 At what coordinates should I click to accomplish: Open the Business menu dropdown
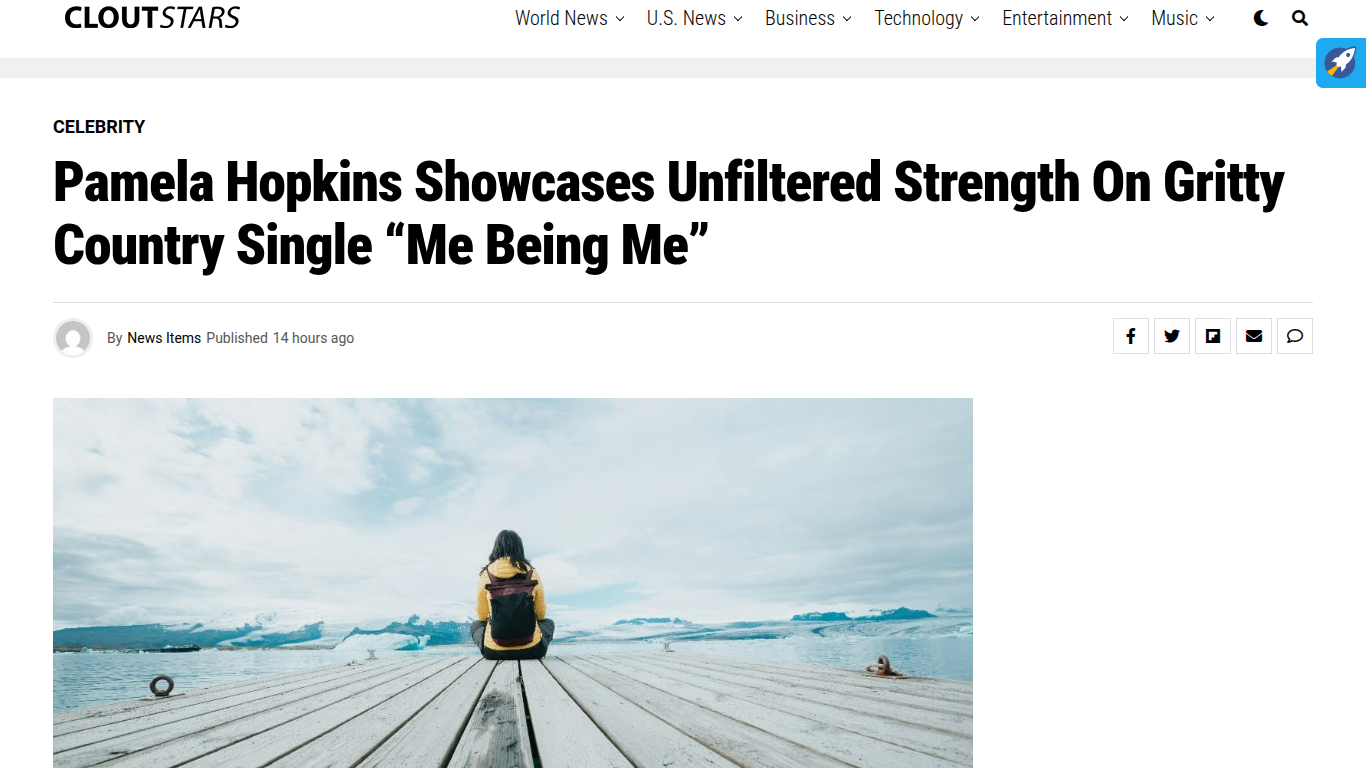point(808,18)
